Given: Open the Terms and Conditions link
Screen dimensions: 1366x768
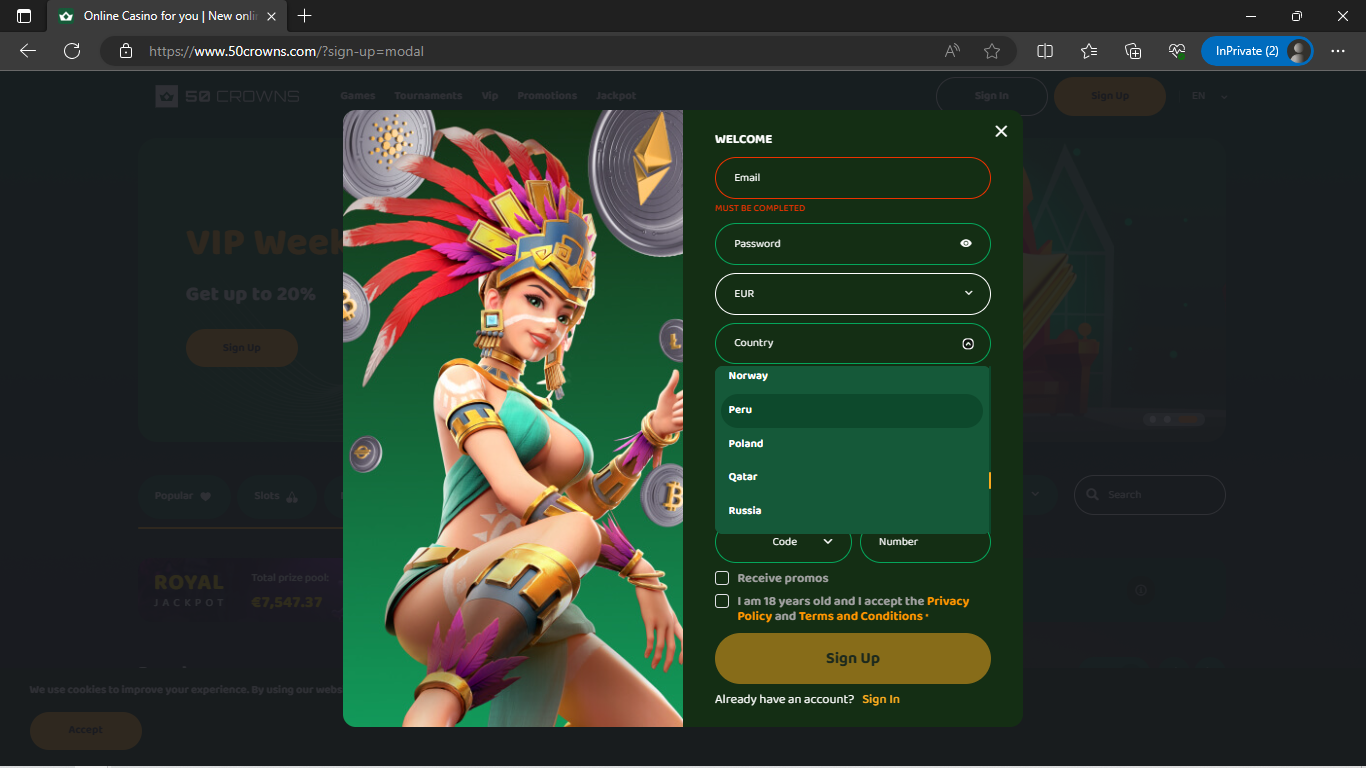Looking at the screenshot, I should pyautogui.click(x=860, y=617).
